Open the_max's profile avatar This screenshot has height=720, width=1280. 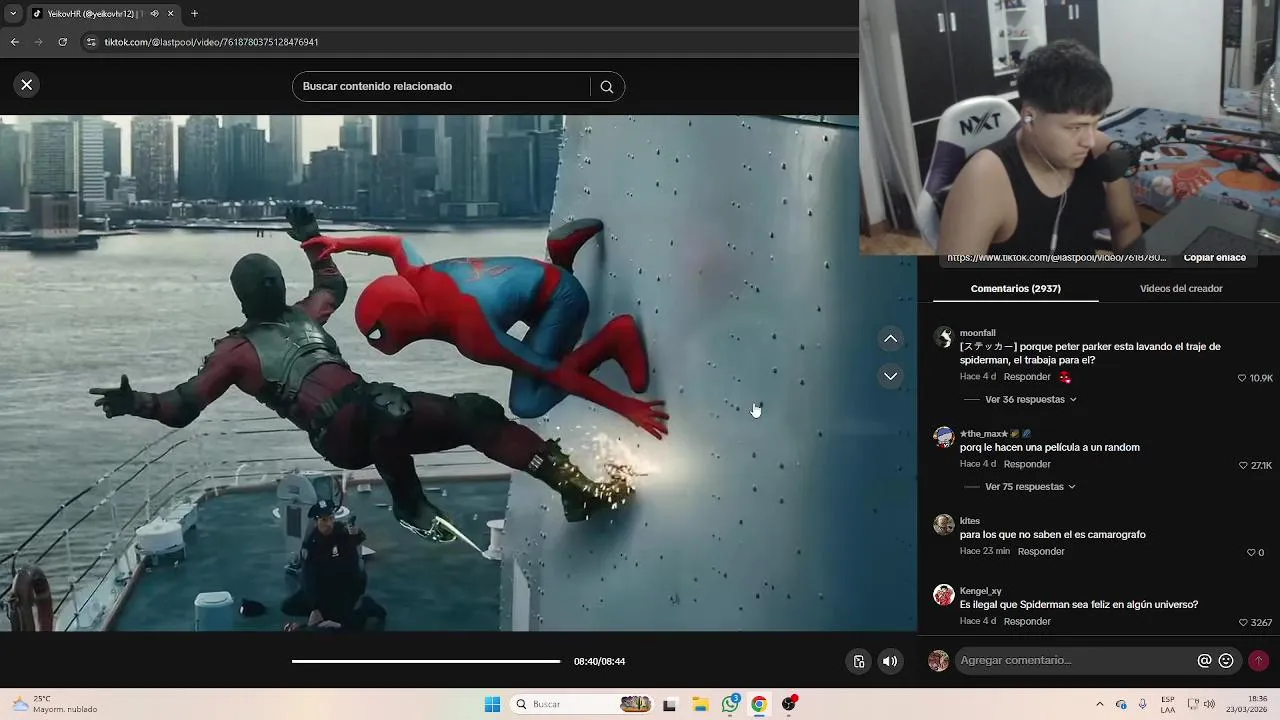943,437
